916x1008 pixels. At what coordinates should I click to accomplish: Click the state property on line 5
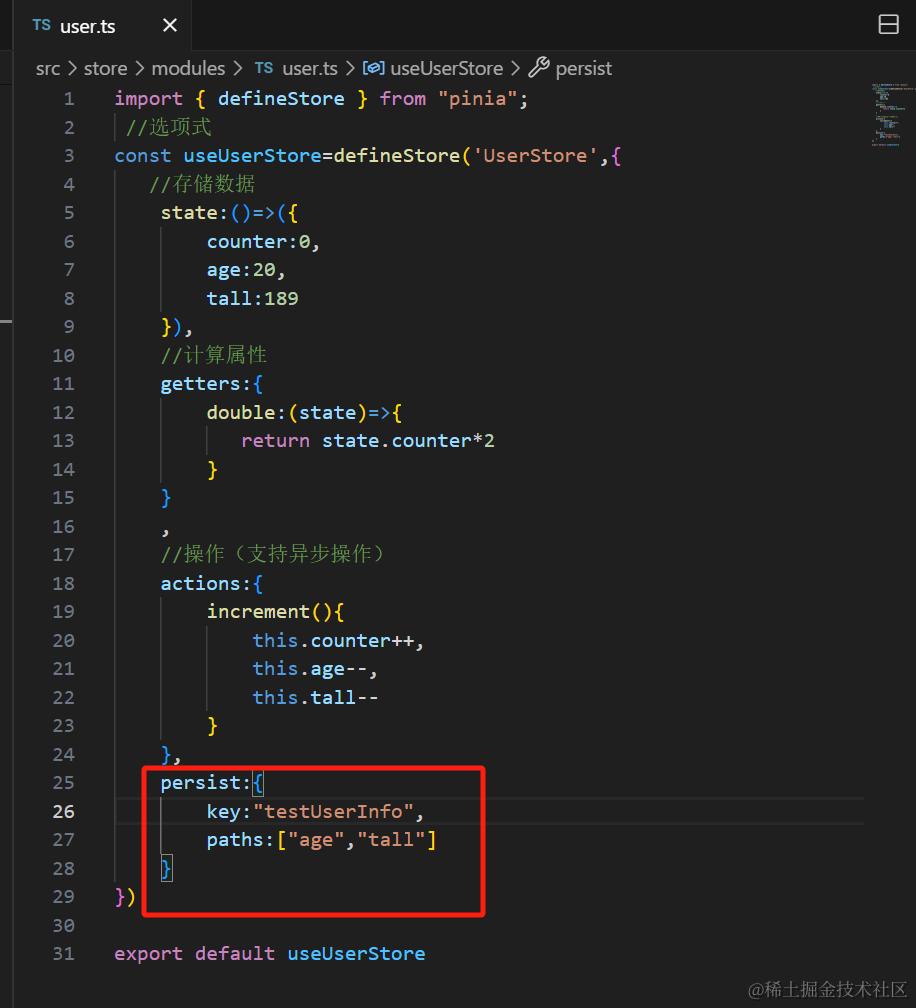pos(190,213)
